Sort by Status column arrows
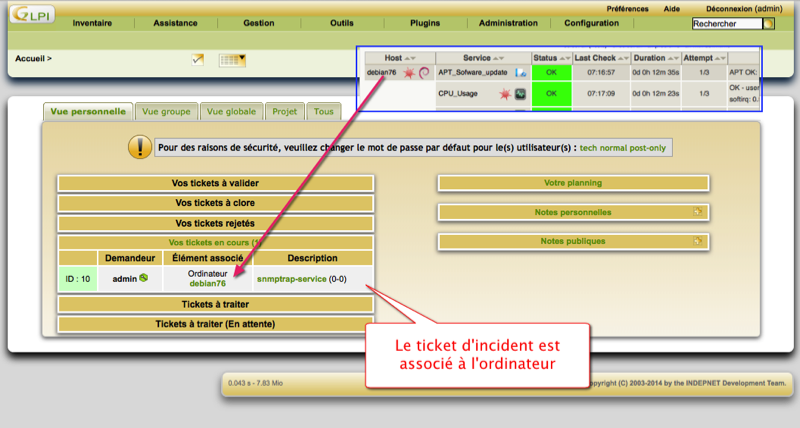 [565, 58]
